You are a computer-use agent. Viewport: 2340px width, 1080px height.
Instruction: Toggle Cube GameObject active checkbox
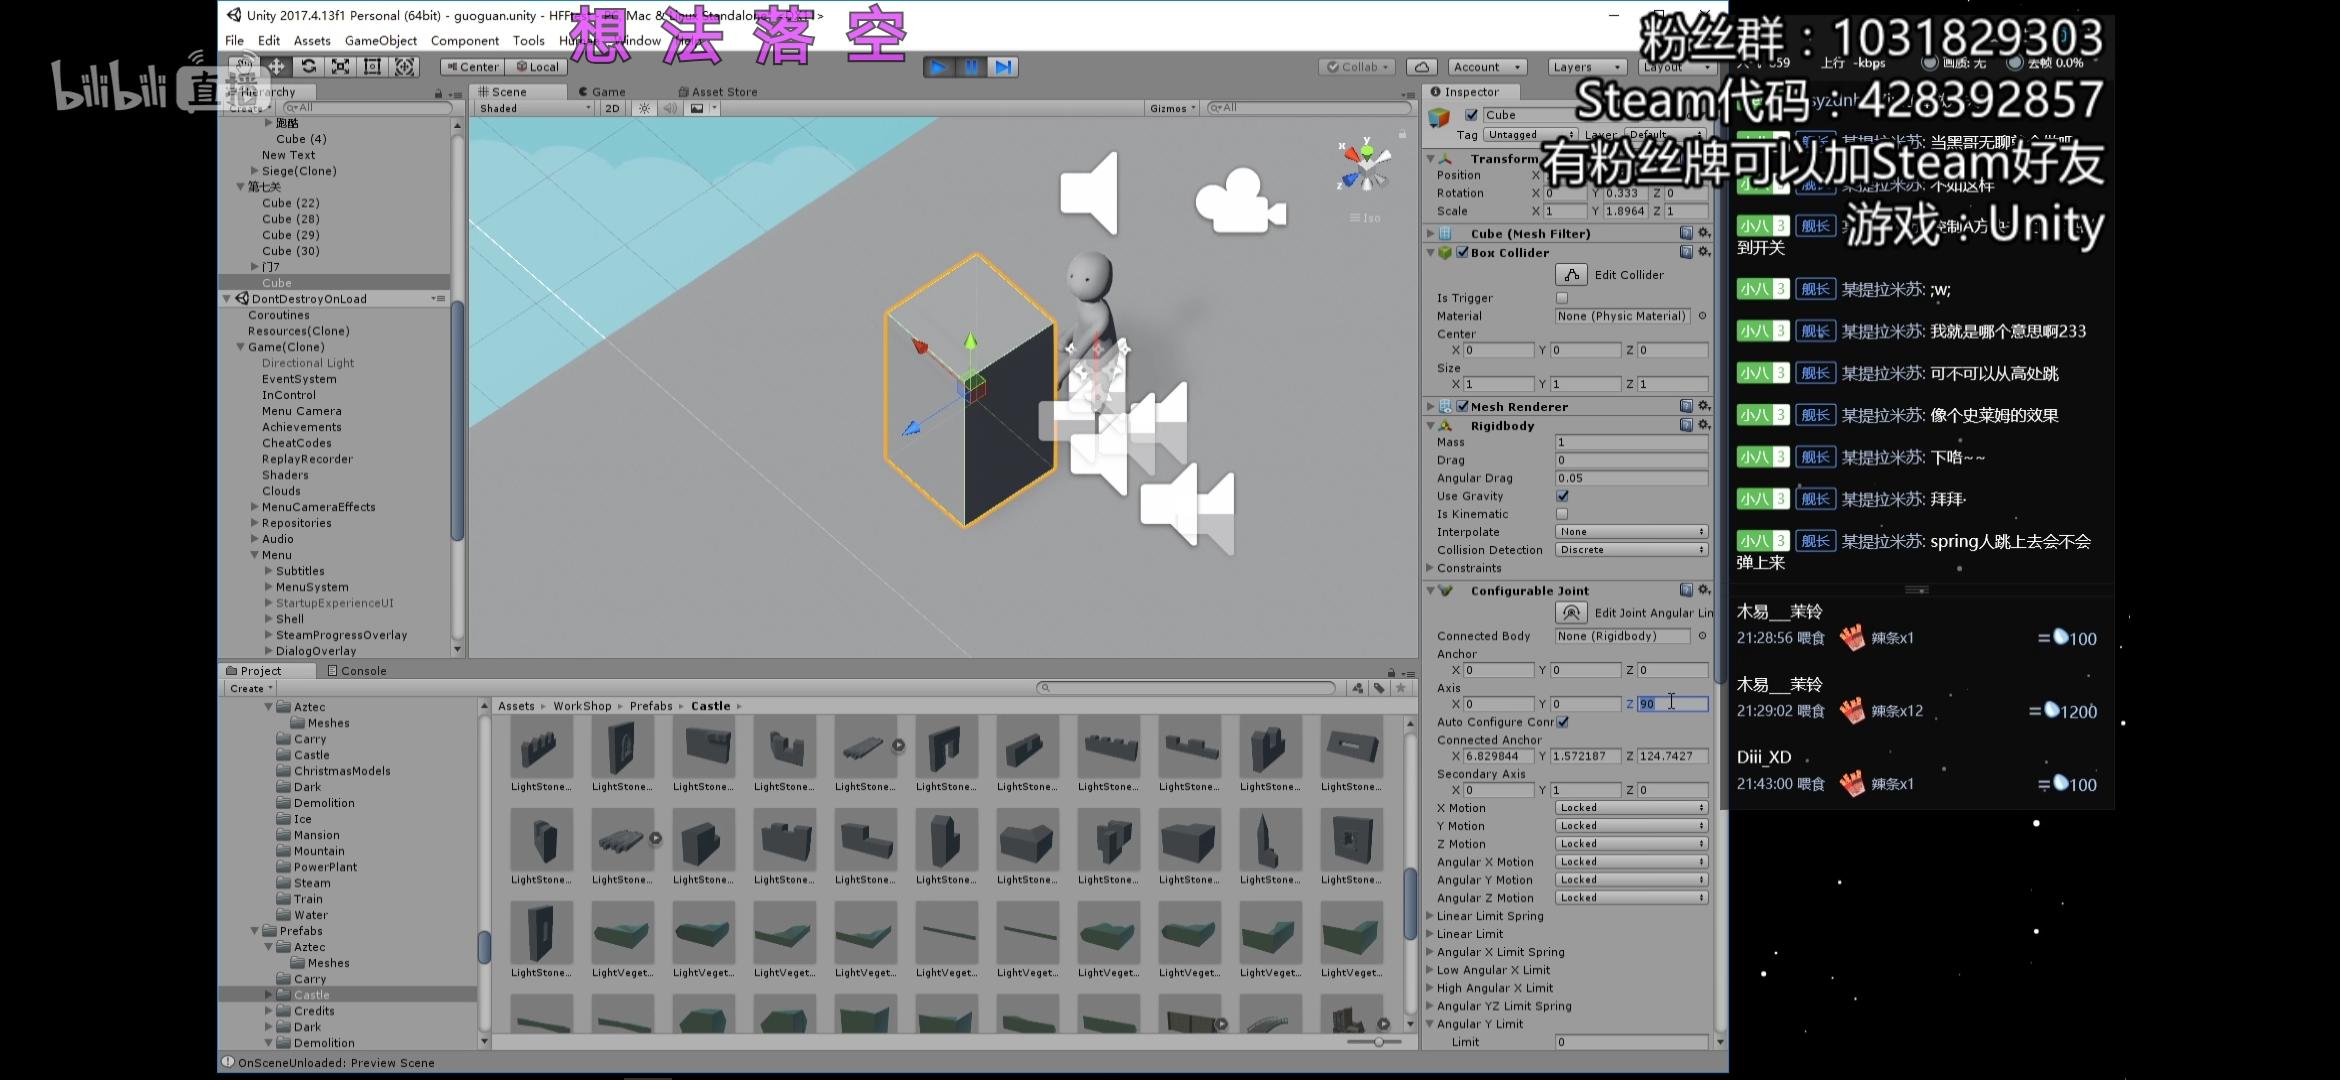click(1471, 115)
